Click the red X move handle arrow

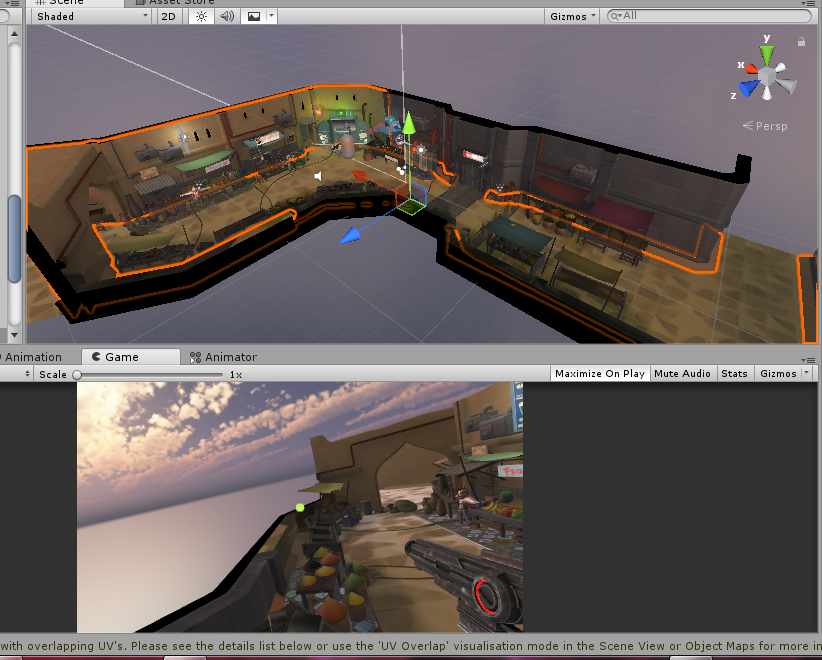pyautogui.click(x=359, y=176)
